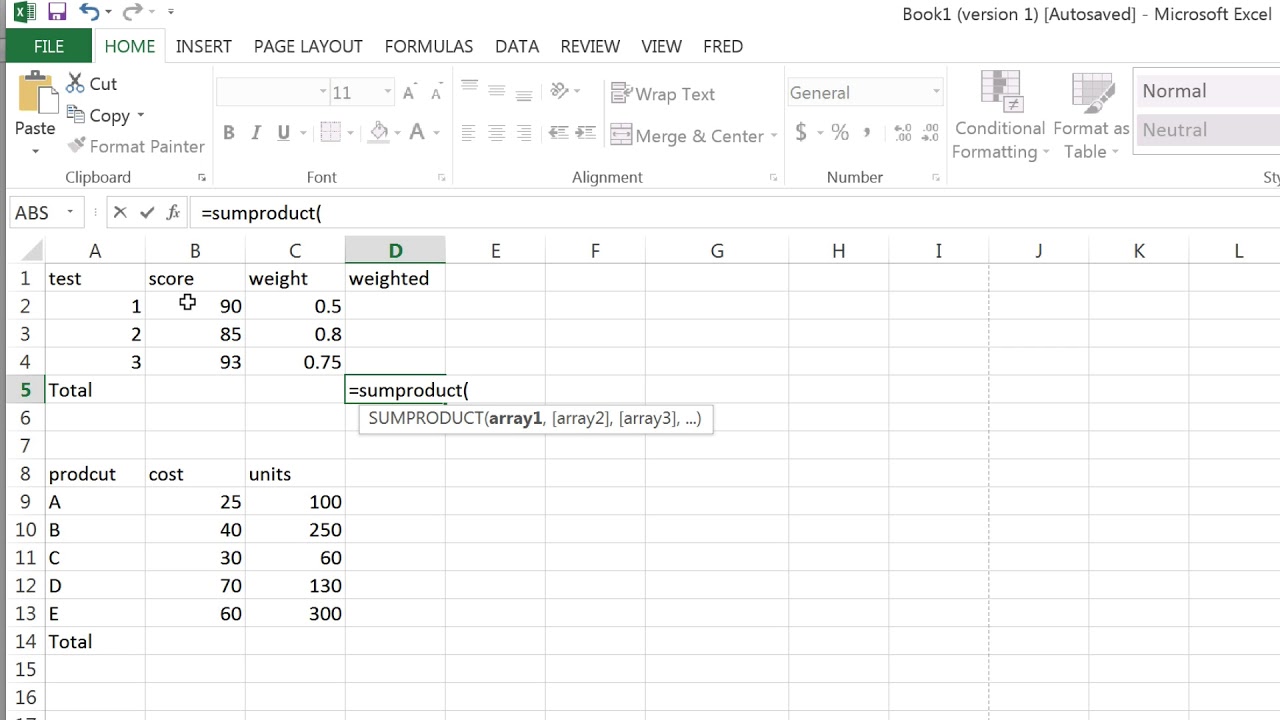Viewport: 1280px width, 720px height.
Task: Click the Orientation text-angle icon
Action: [x=560, y=91]
